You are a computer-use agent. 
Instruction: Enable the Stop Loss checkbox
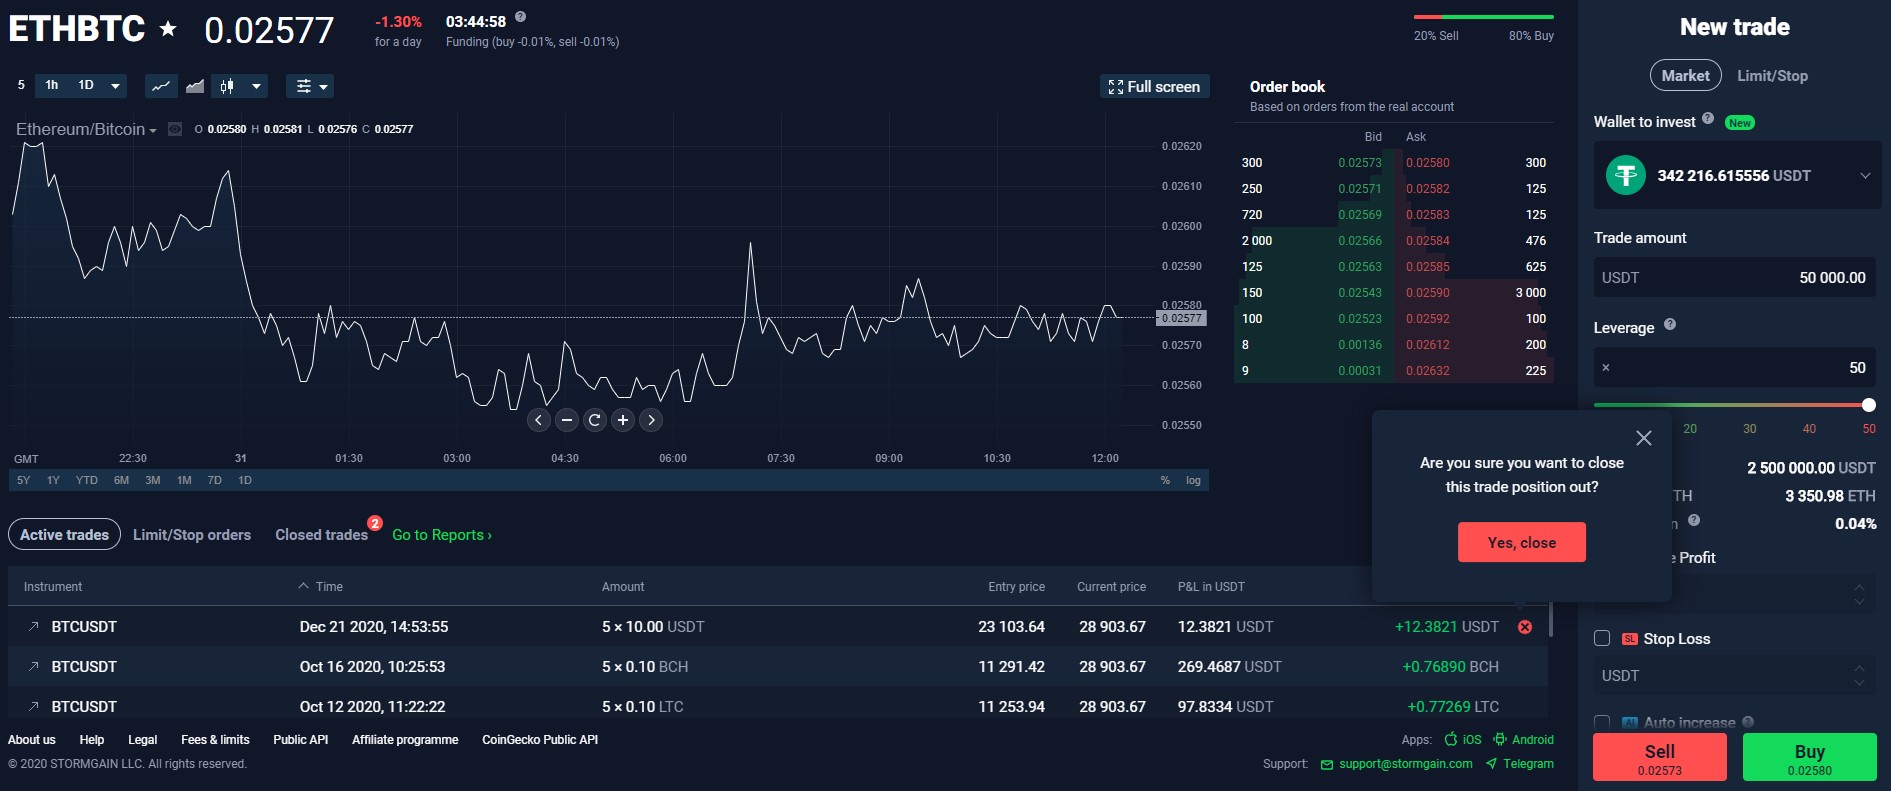tap(1602, 638)
